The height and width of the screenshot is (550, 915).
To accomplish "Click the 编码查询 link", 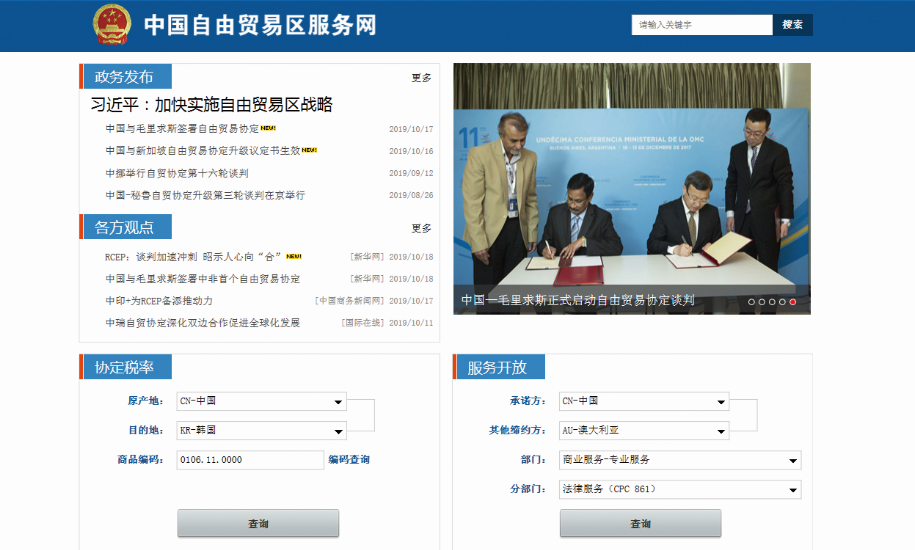I will [349, 460].
